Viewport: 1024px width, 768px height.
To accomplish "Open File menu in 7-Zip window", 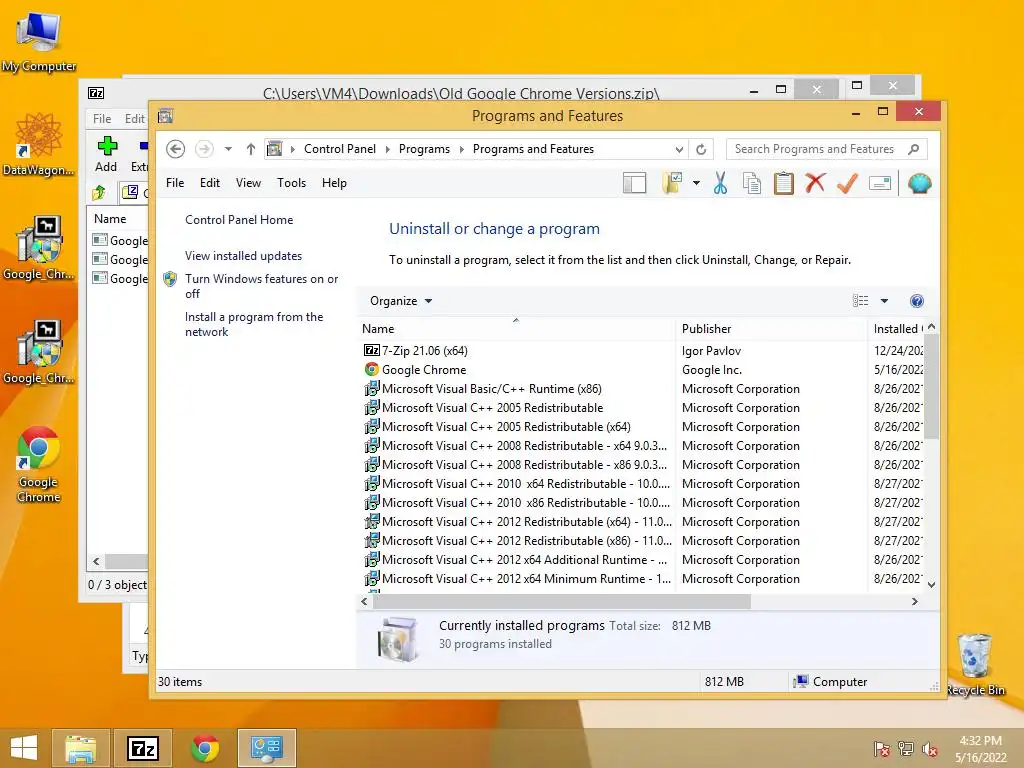I will pos(102,118).
